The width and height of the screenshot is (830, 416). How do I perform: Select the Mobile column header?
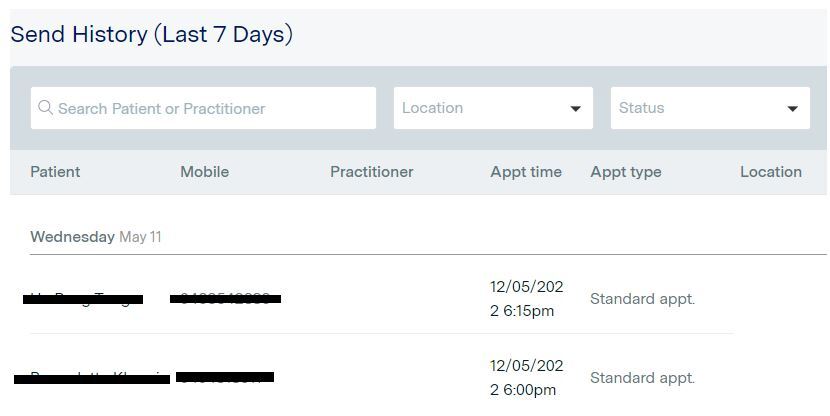click(x=204, y=172)
